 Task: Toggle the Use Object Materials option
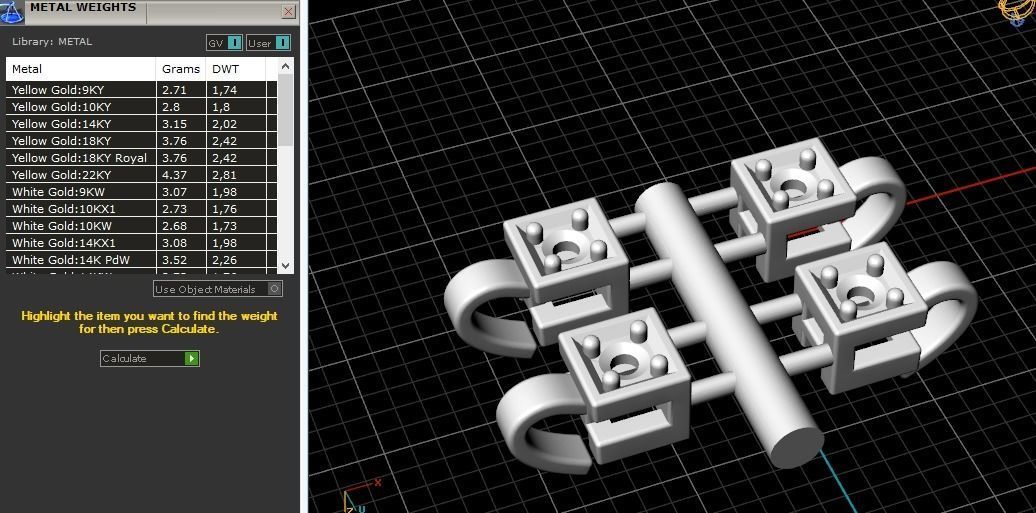click(218, 289)
